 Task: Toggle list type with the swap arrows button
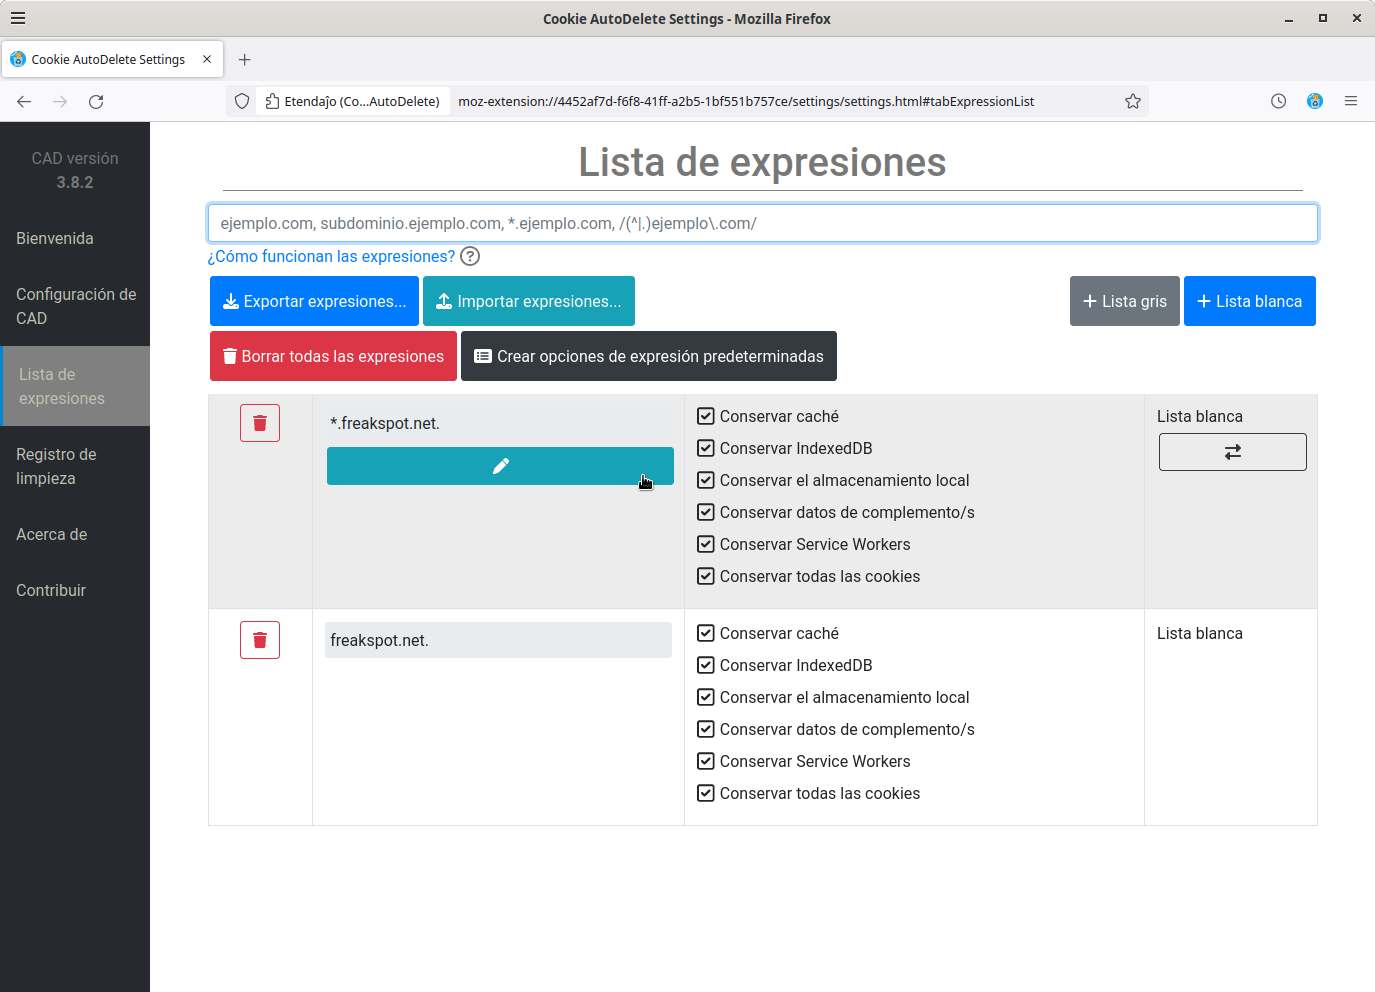tap(1232, 452)
